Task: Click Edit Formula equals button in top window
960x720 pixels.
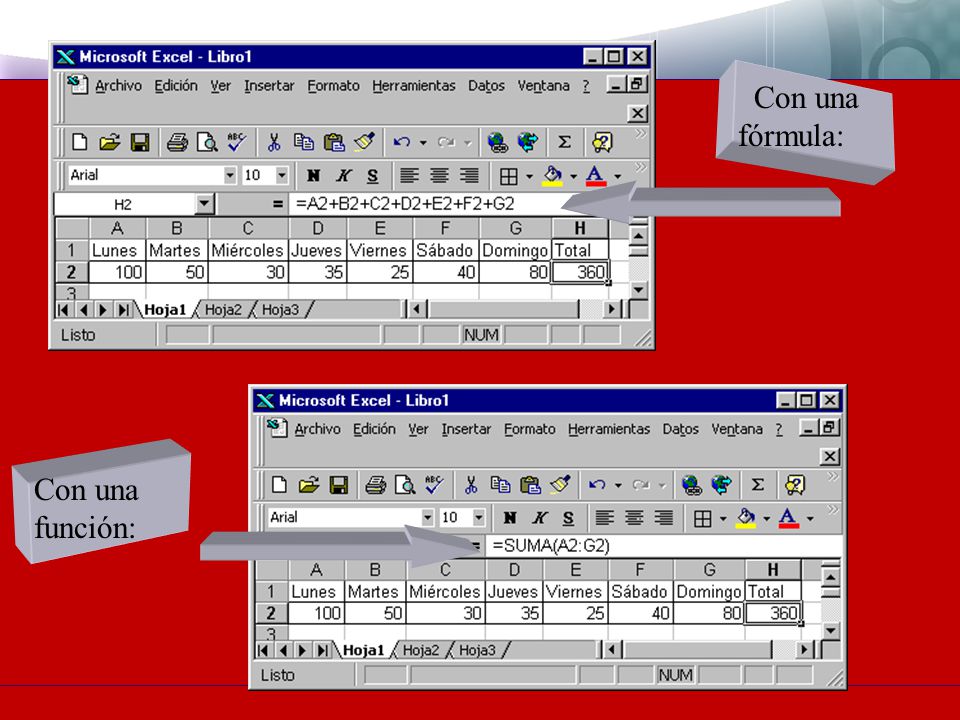Action: [x=277, y=204]
